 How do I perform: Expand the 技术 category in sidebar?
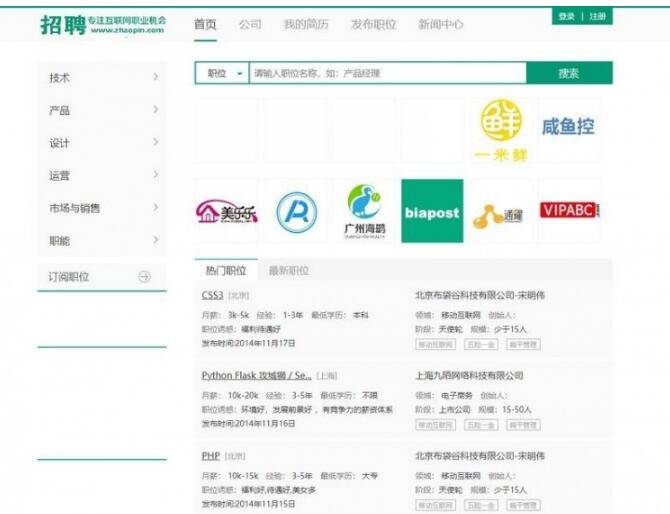[155, 77]
